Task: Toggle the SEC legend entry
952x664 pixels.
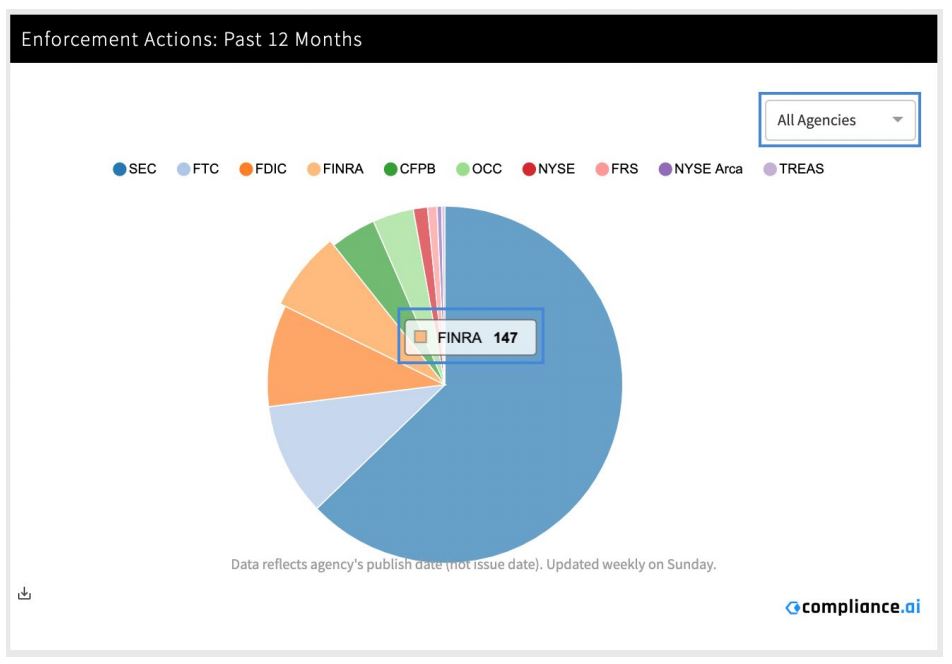Action: (135, 169)
